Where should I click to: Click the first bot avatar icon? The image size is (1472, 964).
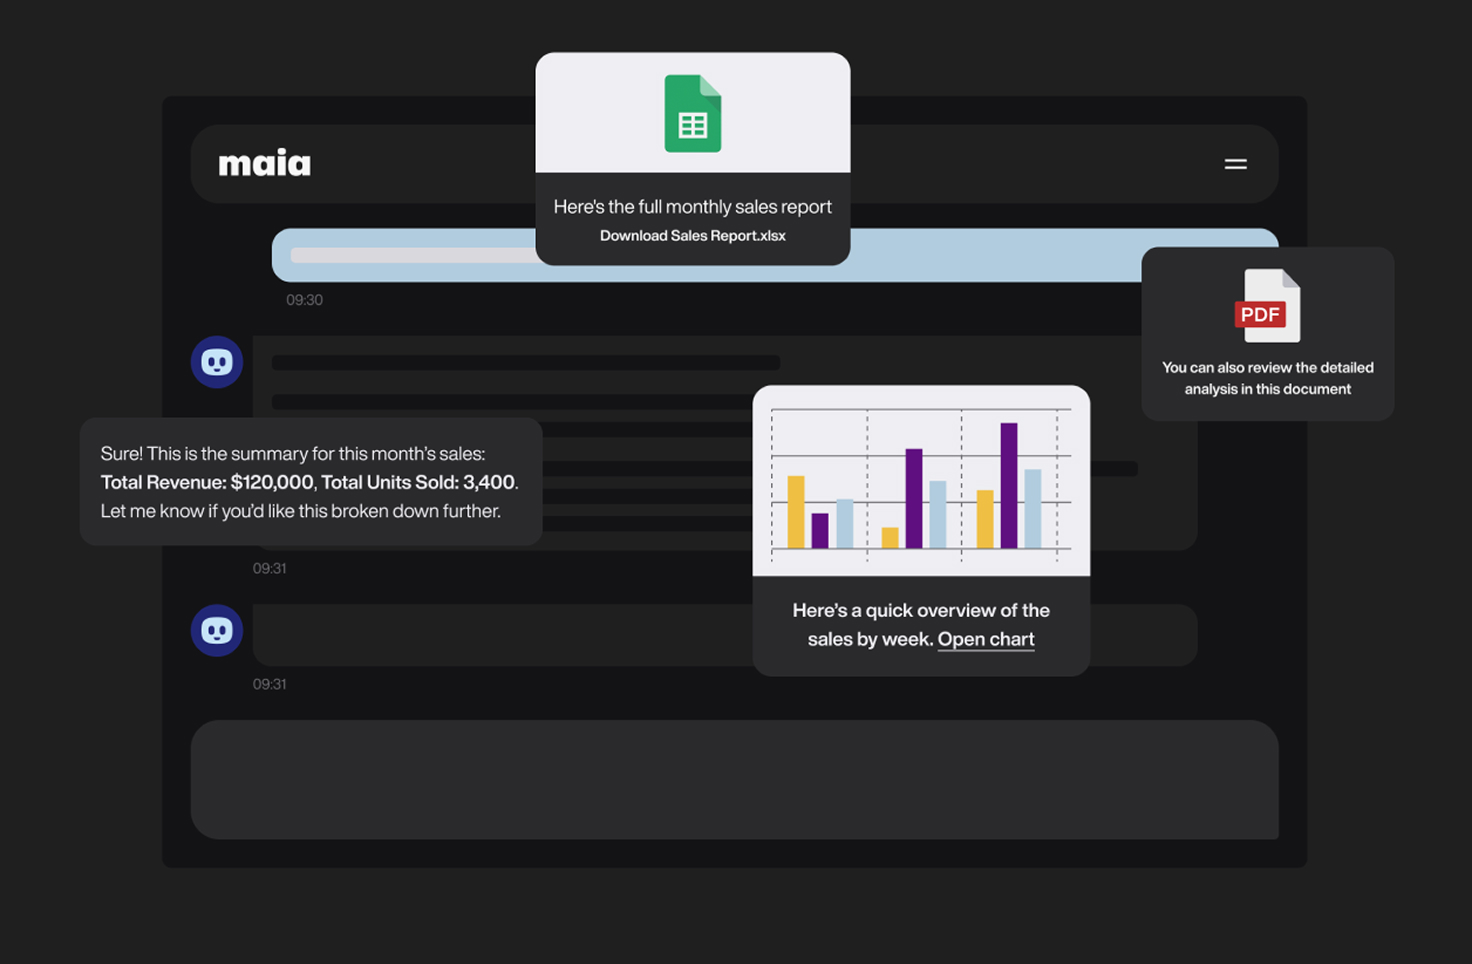[x=217, y=362]
